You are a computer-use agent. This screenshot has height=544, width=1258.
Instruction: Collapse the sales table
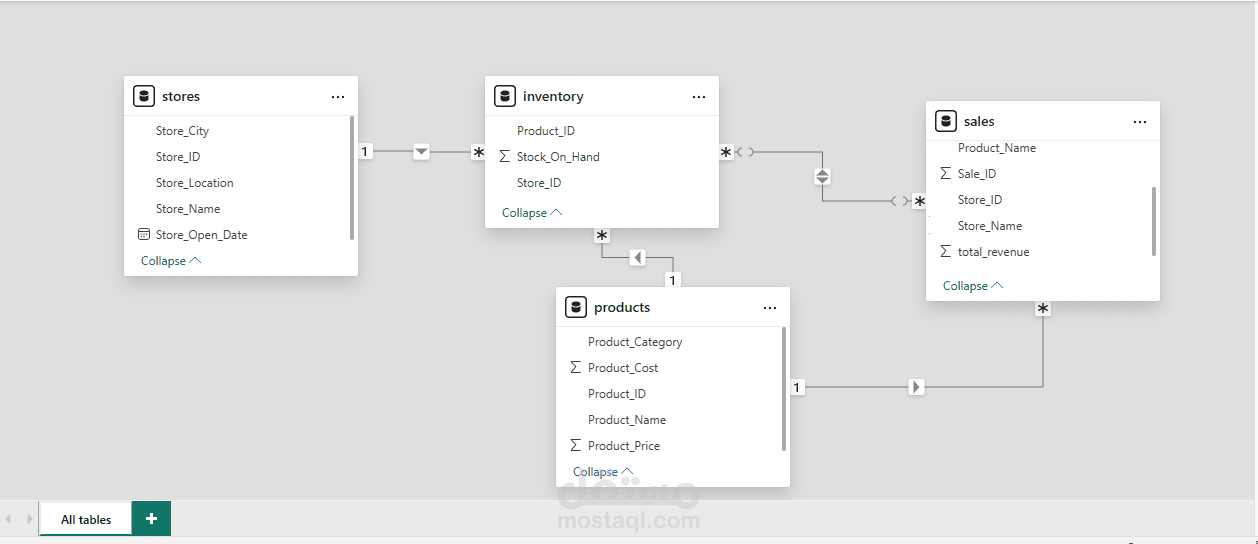(973, 286)
